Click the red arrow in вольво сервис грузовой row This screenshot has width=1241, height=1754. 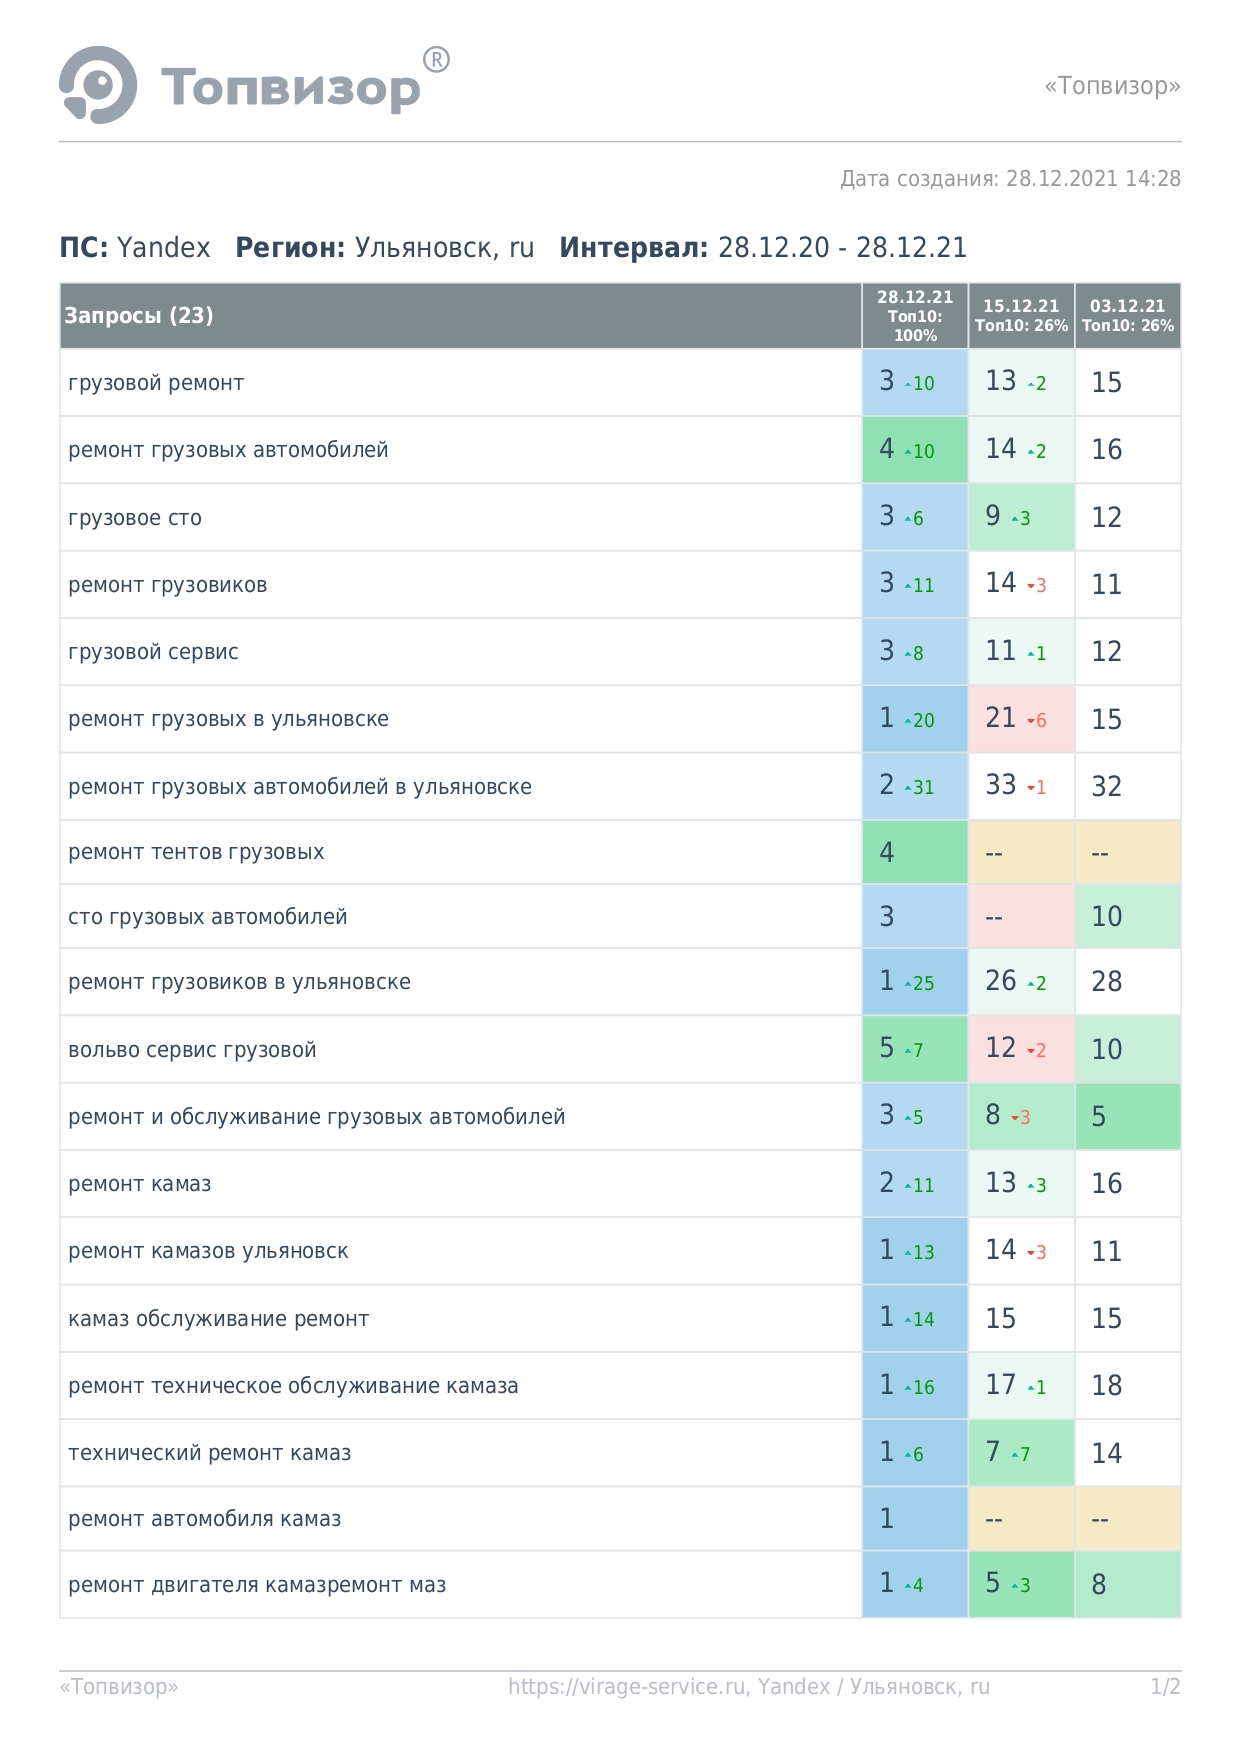[x=1031, y=1051]
